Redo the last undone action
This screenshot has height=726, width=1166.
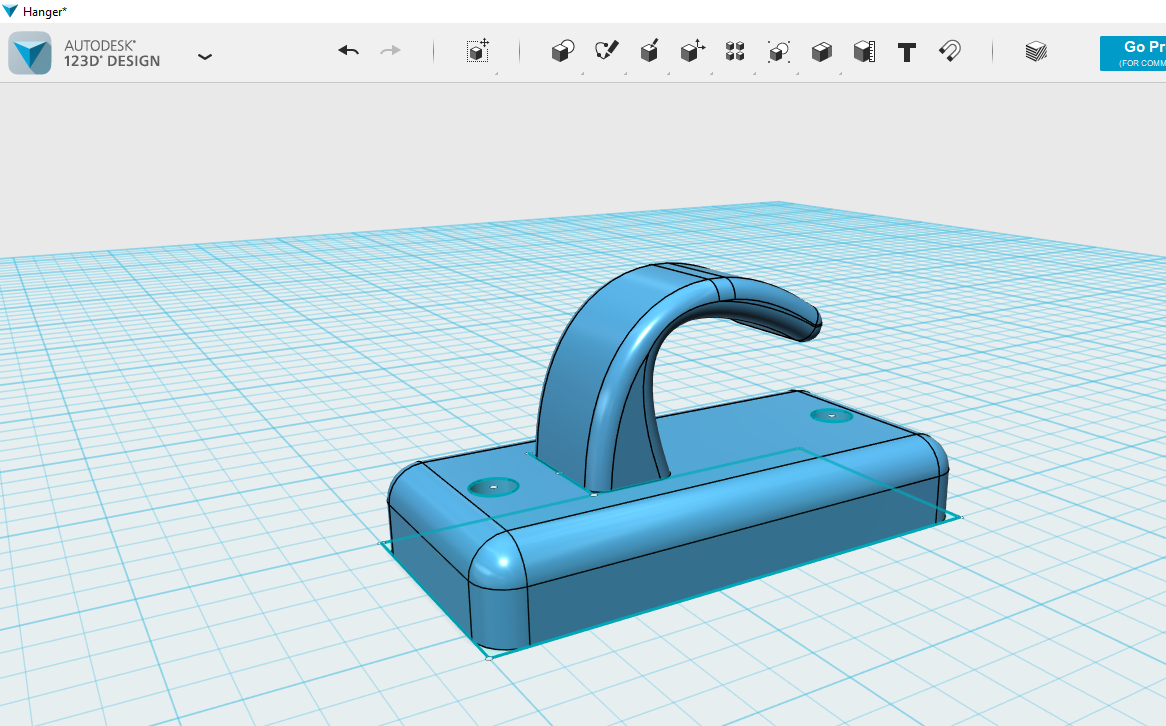click(x=390, y=51)
